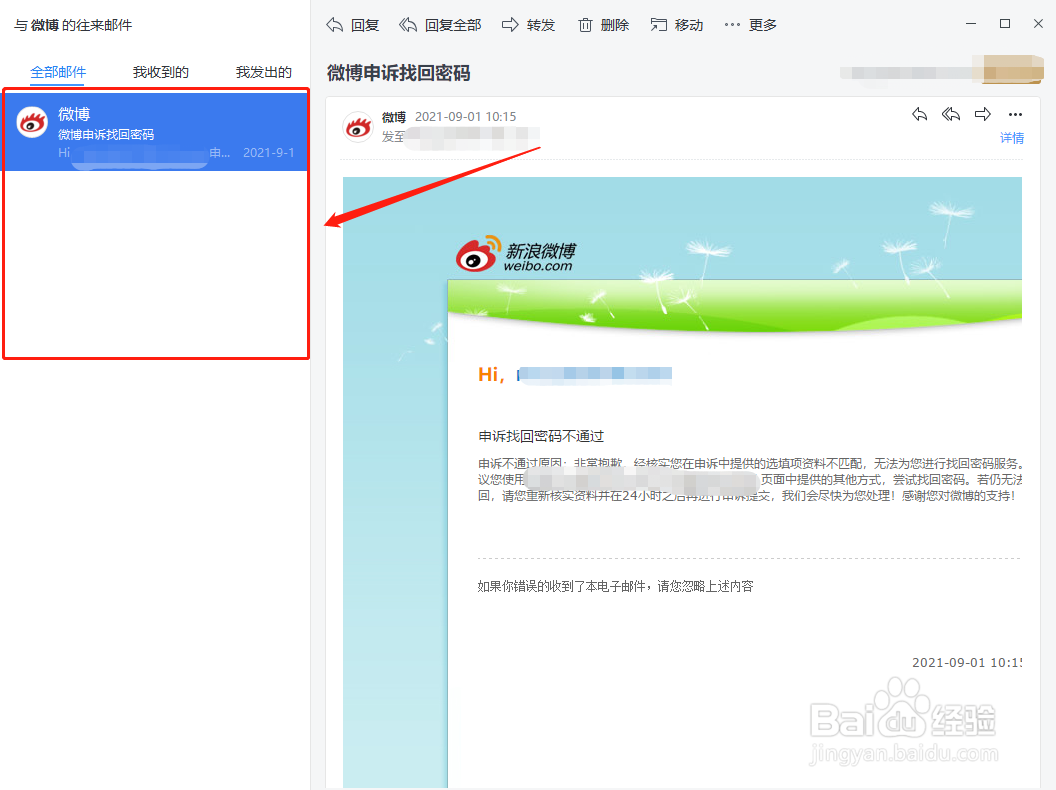Click the 申诉找回密码不通过 heading text

541,436
